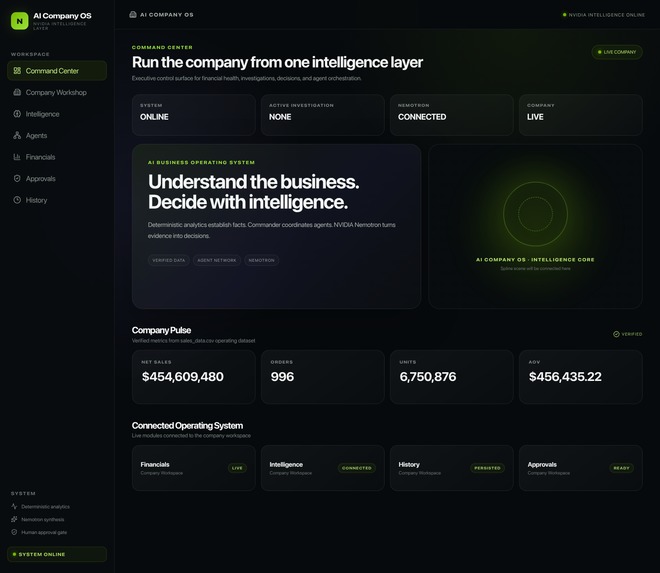Click the Nemotron synthesis text
The height and width of the screenshot is (573, 660).
point(43,519)
